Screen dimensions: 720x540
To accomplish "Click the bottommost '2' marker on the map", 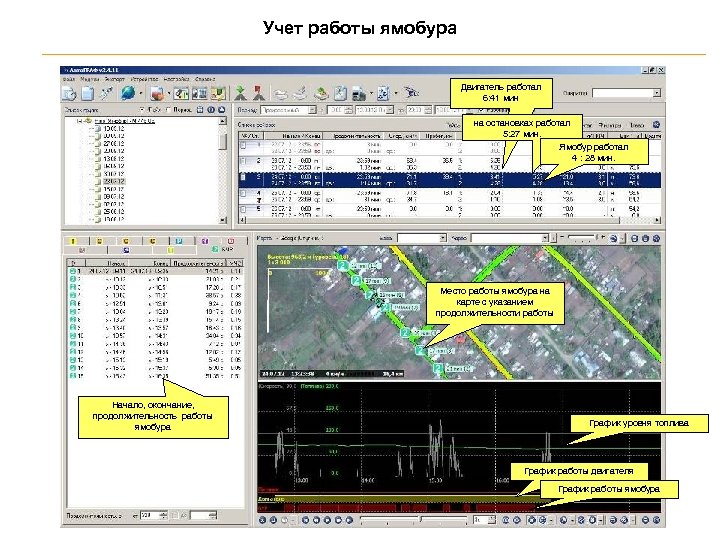I will pos(439,368).
